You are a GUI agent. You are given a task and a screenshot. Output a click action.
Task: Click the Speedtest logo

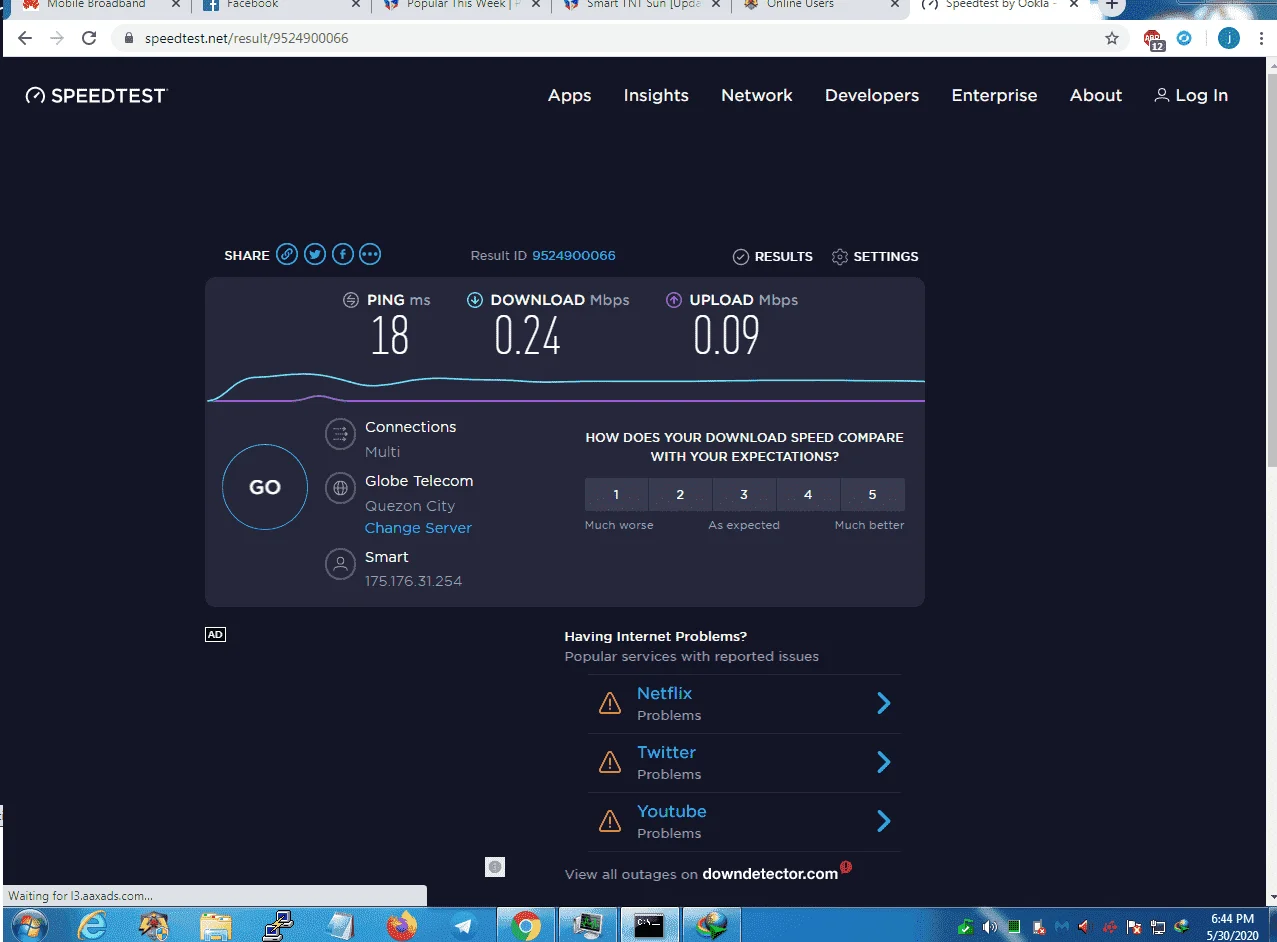[96, 95]
